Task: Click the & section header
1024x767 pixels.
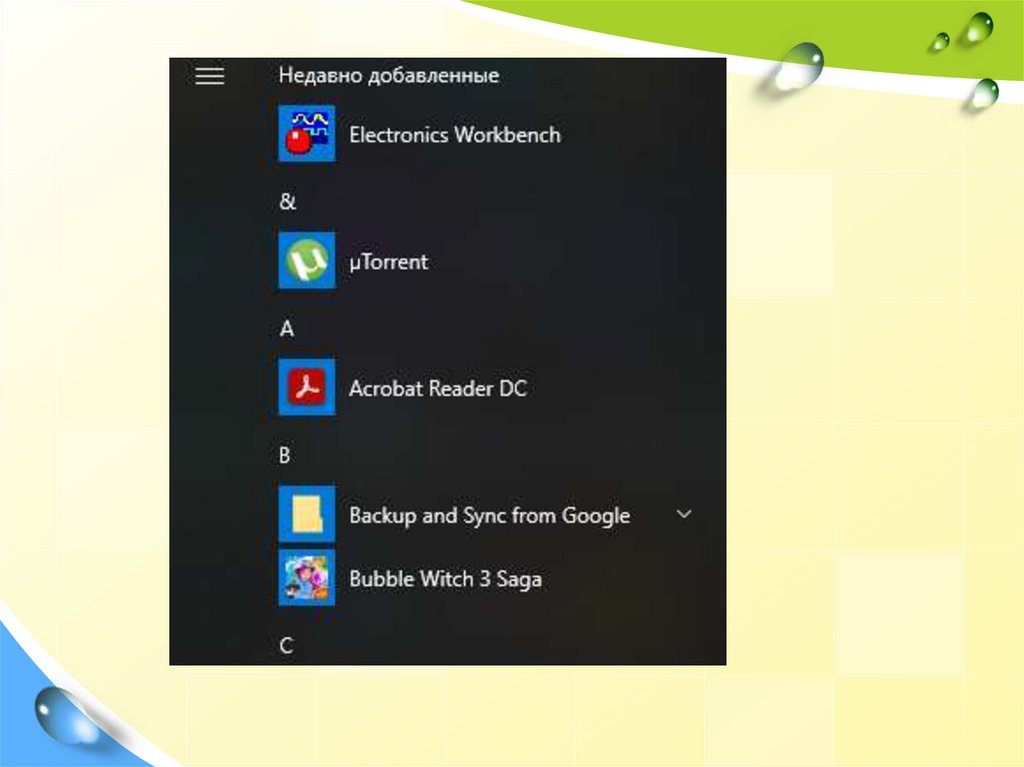Action: pyautogui.click(x=287, y=201)
